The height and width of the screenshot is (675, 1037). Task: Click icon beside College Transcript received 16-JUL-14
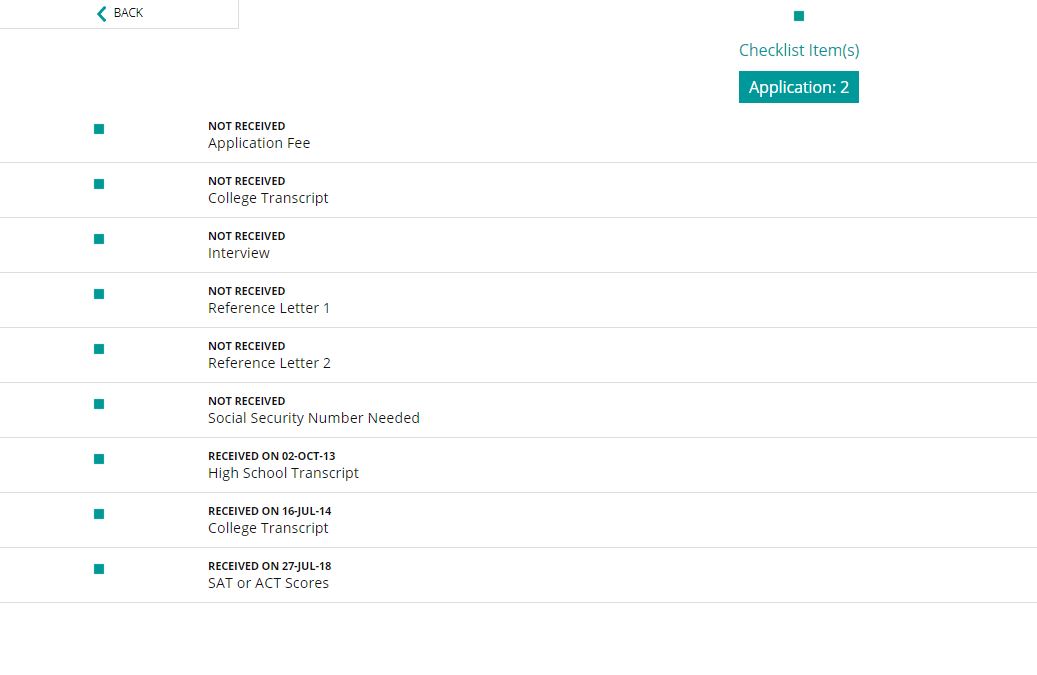(x=99, y=514)
